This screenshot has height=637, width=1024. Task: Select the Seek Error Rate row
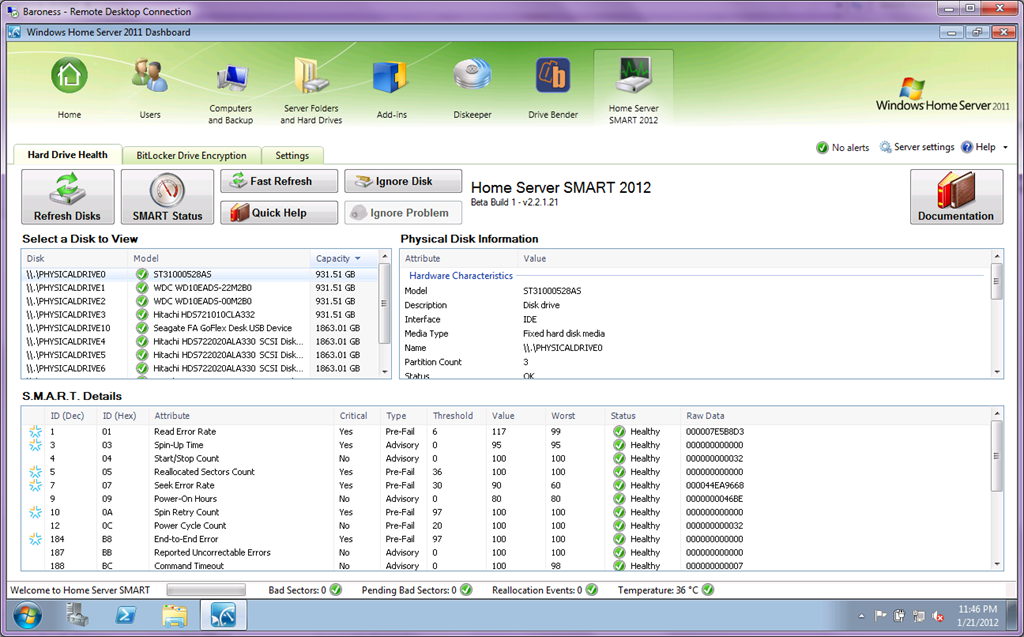(506, 485)
